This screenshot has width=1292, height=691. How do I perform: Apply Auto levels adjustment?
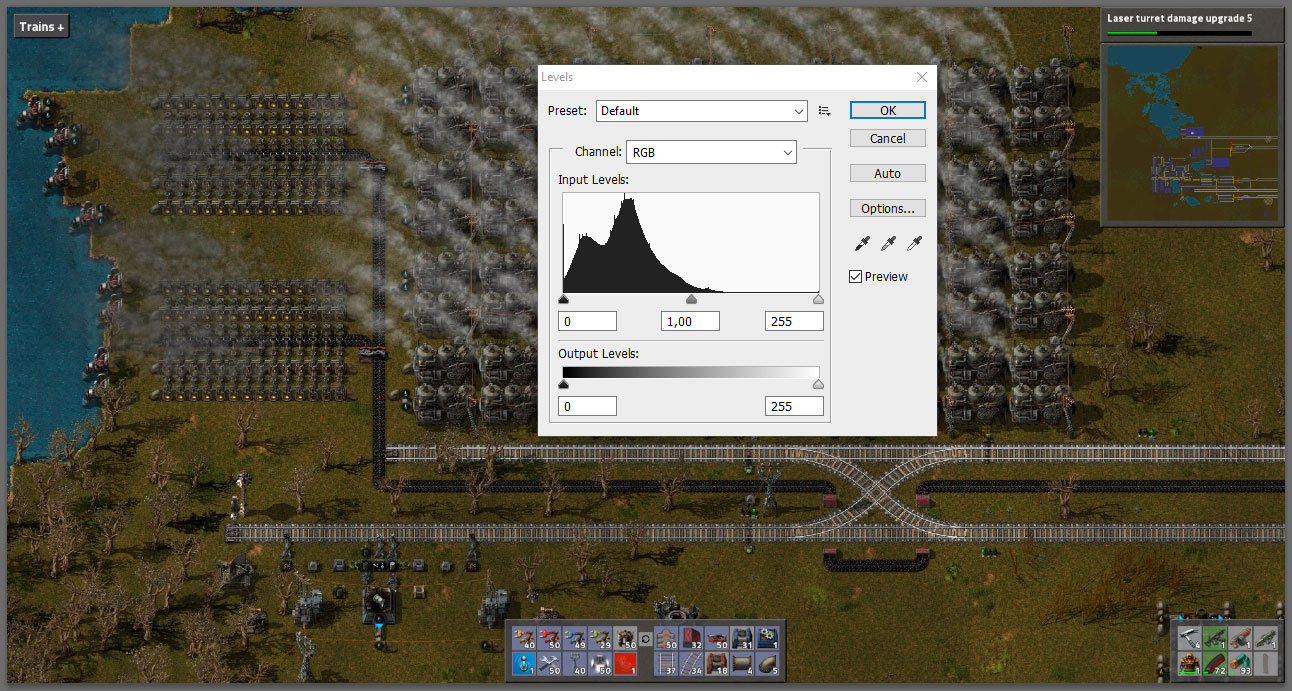[x=888, y=173]
